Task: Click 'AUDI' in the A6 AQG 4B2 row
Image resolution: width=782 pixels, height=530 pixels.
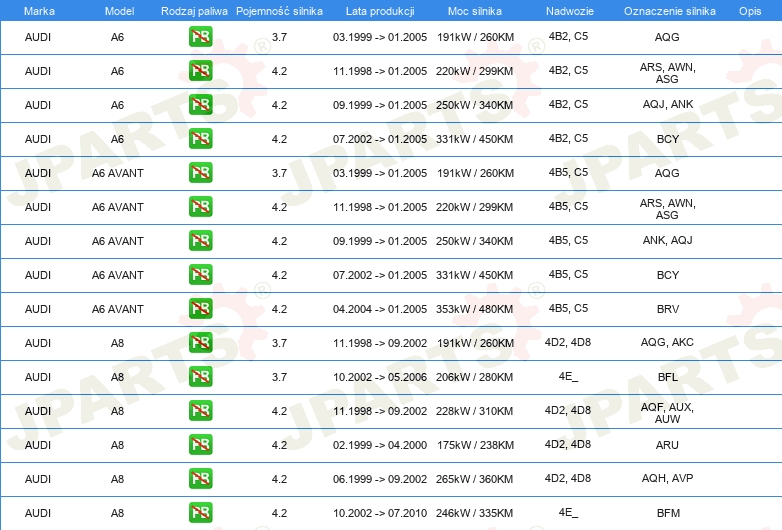Action: click(38, 37)
